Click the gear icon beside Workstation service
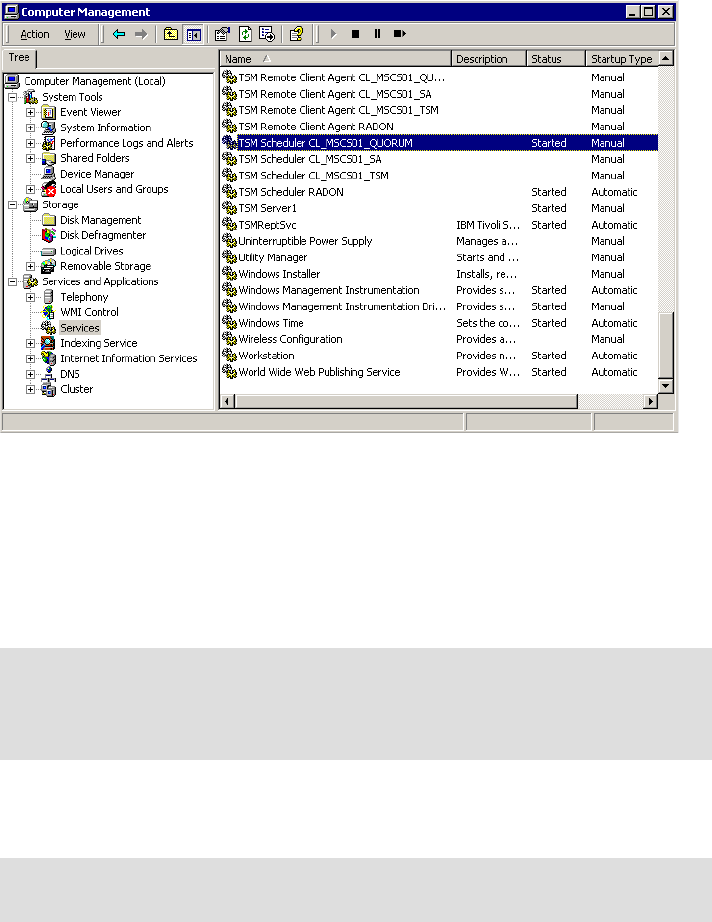Viewport: 712px width, 922px height. [229, 356]
